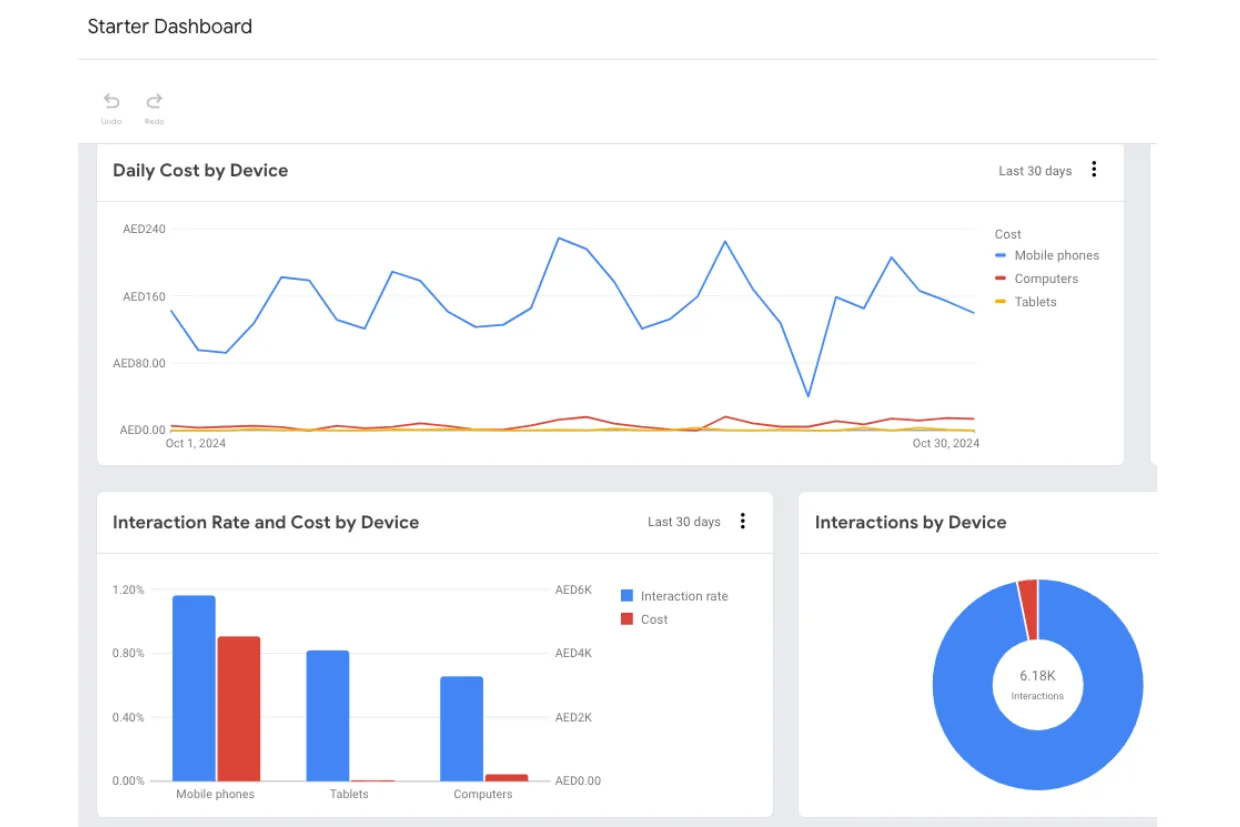Click the Interaction rate legend label
Image resolution: width=1240 pixels, height=827 pixels.
[x=684, y=596]
